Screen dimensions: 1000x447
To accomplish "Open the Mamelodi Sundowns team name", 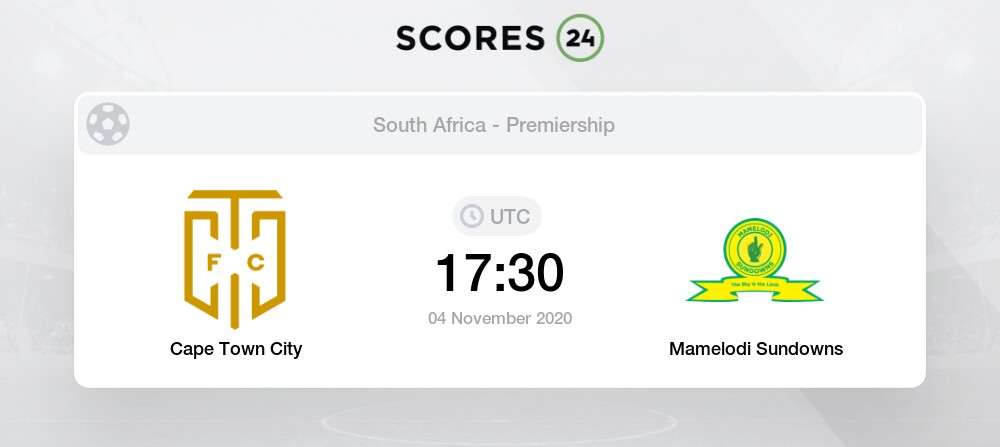I will [756, 349].
